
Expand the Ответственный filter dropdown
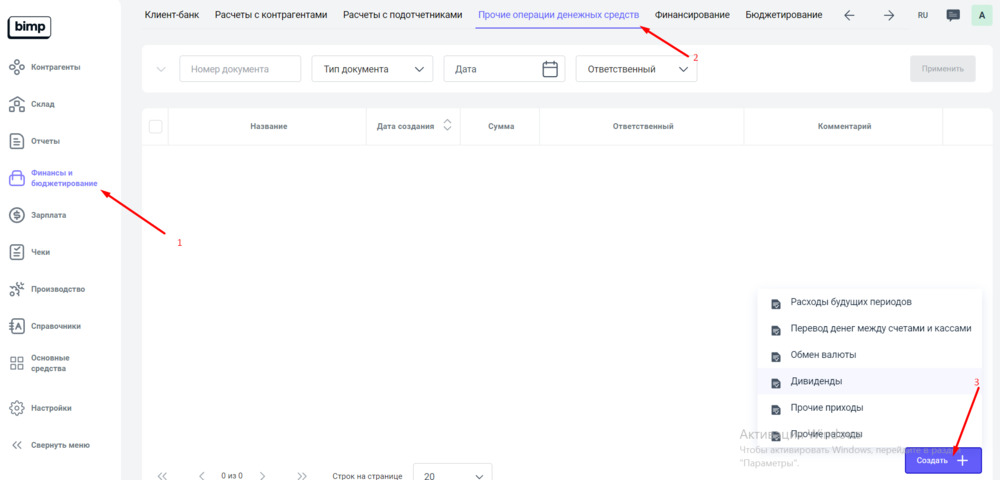pos(637,69)
